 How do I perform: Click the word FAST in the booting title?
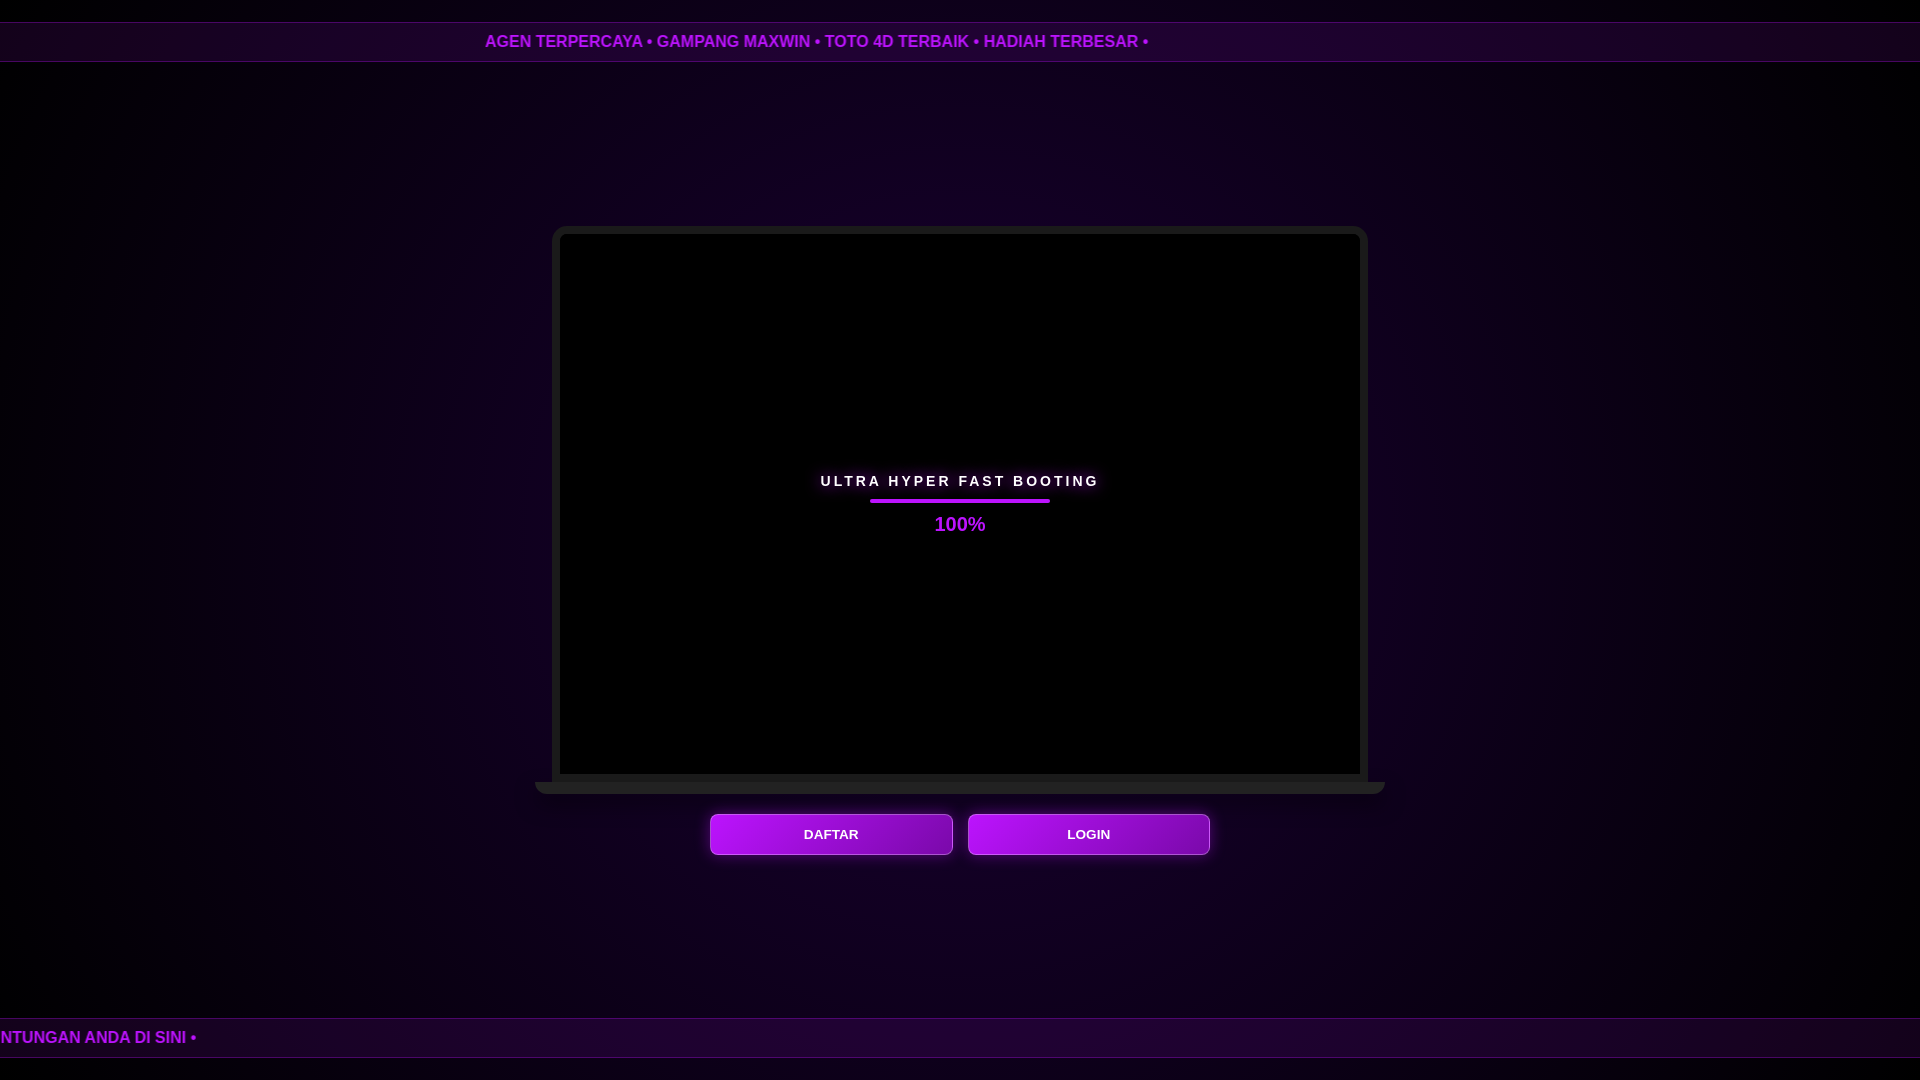(981, 481)
